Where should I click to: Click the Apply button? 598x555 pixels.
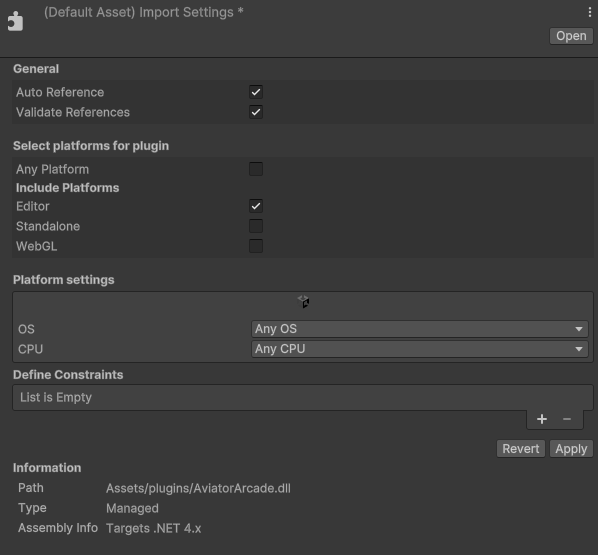pyautogui.click(x=571, y=449)
